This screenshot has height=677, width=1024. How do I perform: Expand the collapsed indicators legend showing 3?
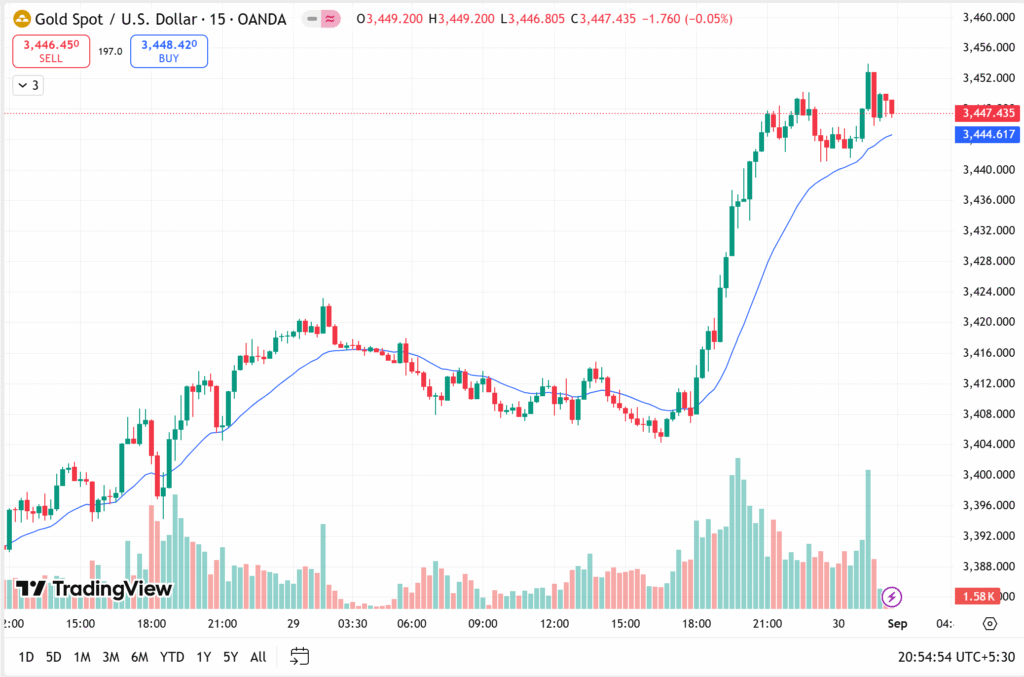click(x=27, y=86)
